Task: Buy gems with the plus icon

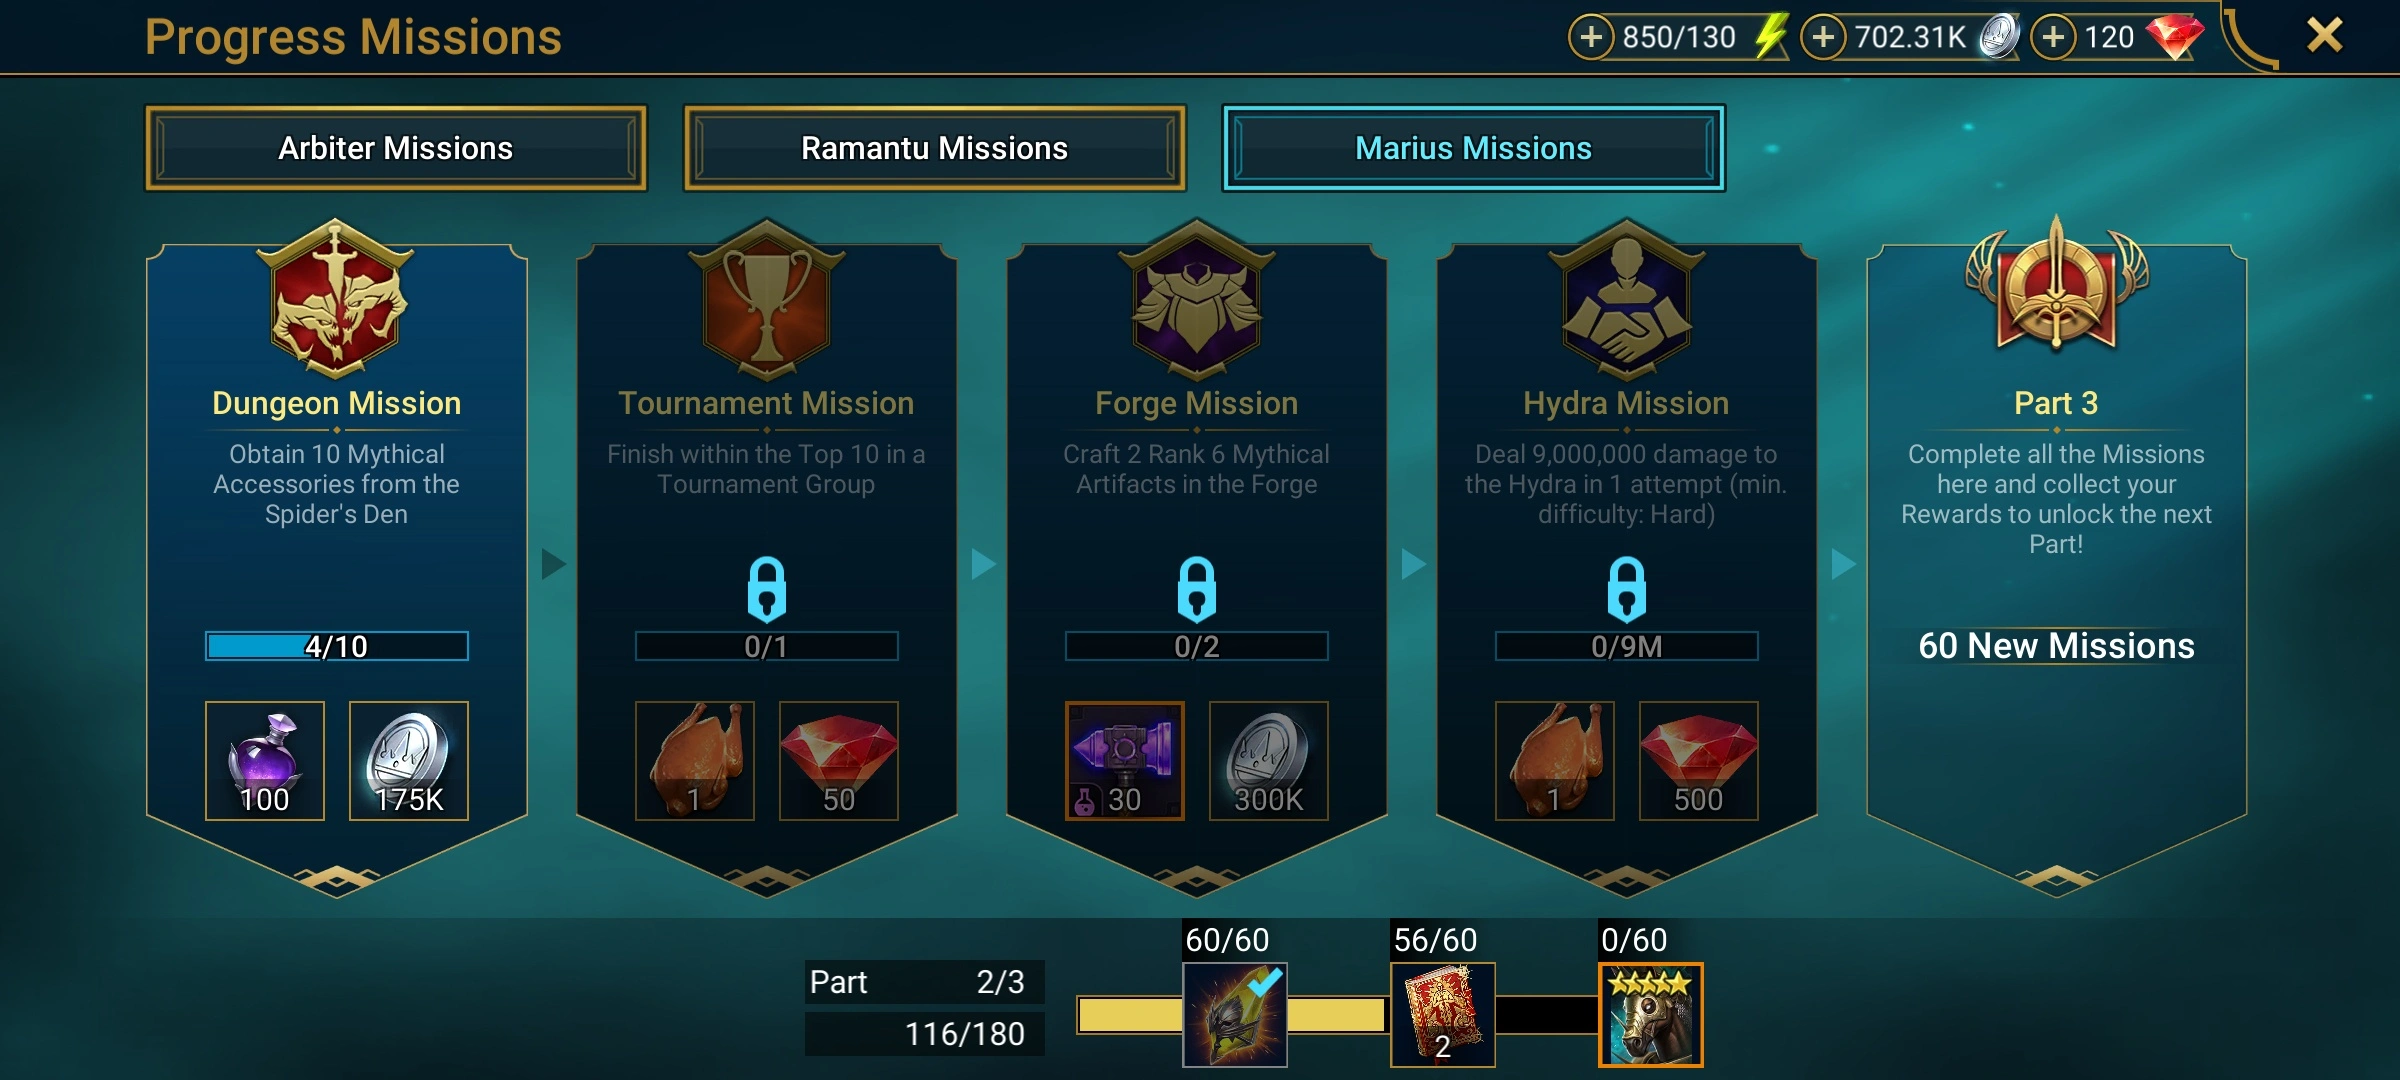Action: pyautogui.click(x=2053, y=37)
